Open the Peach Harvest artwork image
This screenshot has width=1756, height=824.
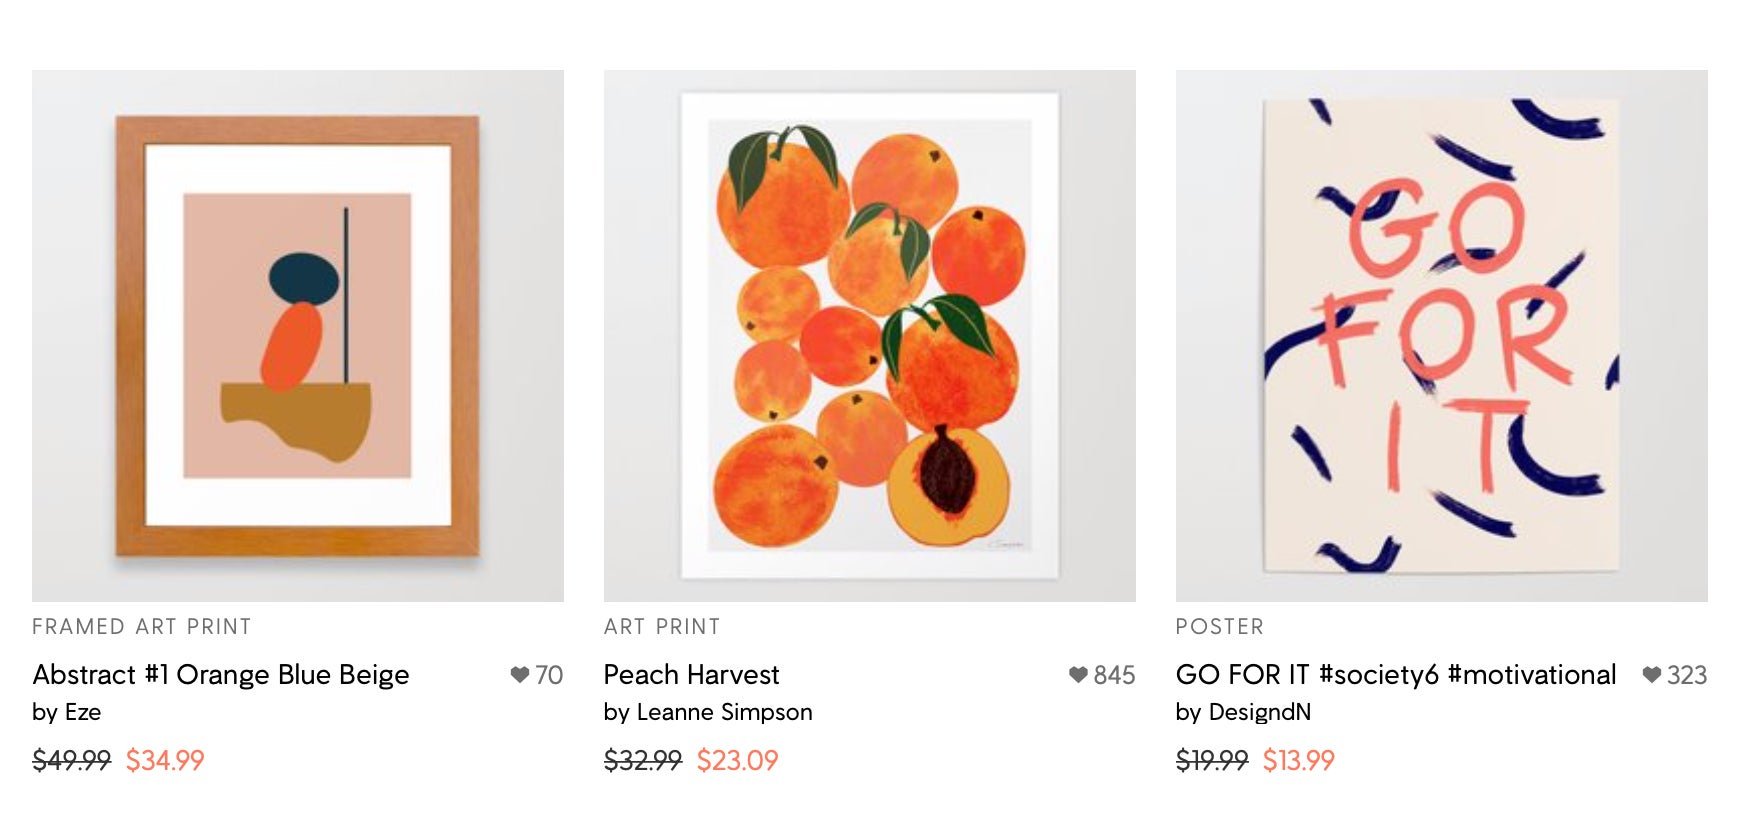point(870,336)
